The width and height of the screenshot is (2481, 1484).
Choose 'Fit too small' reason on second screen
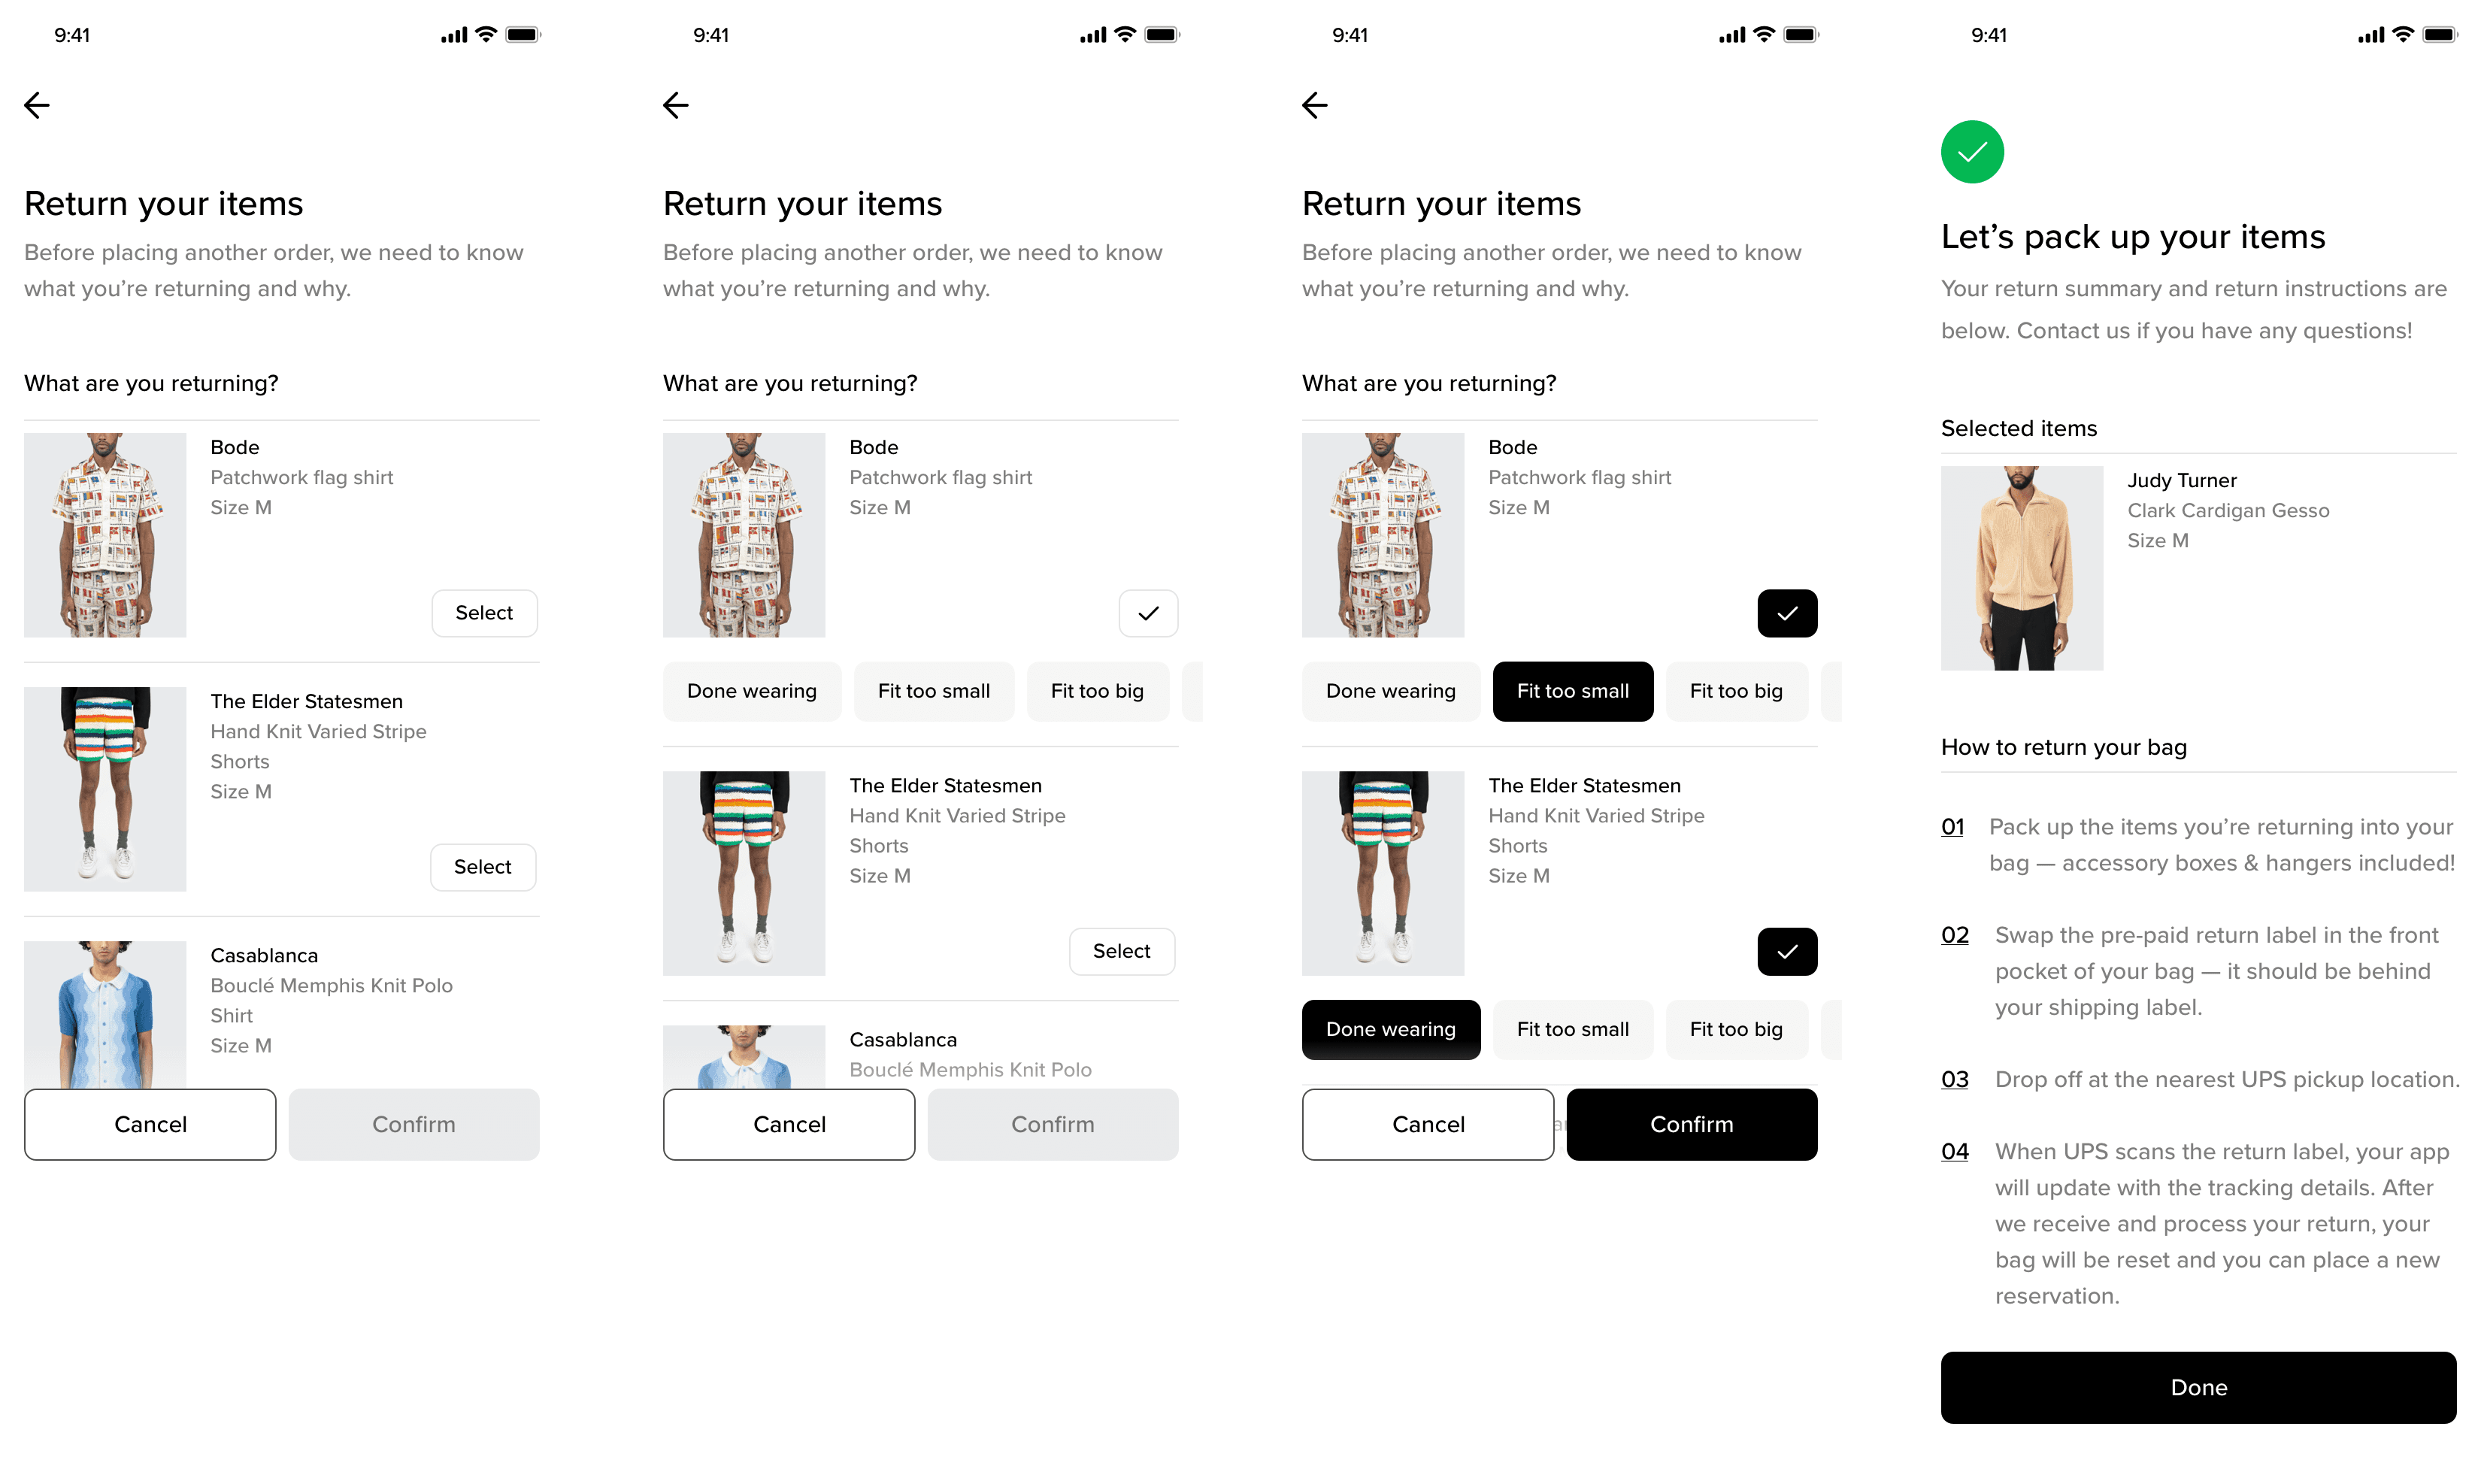(934, 691)
